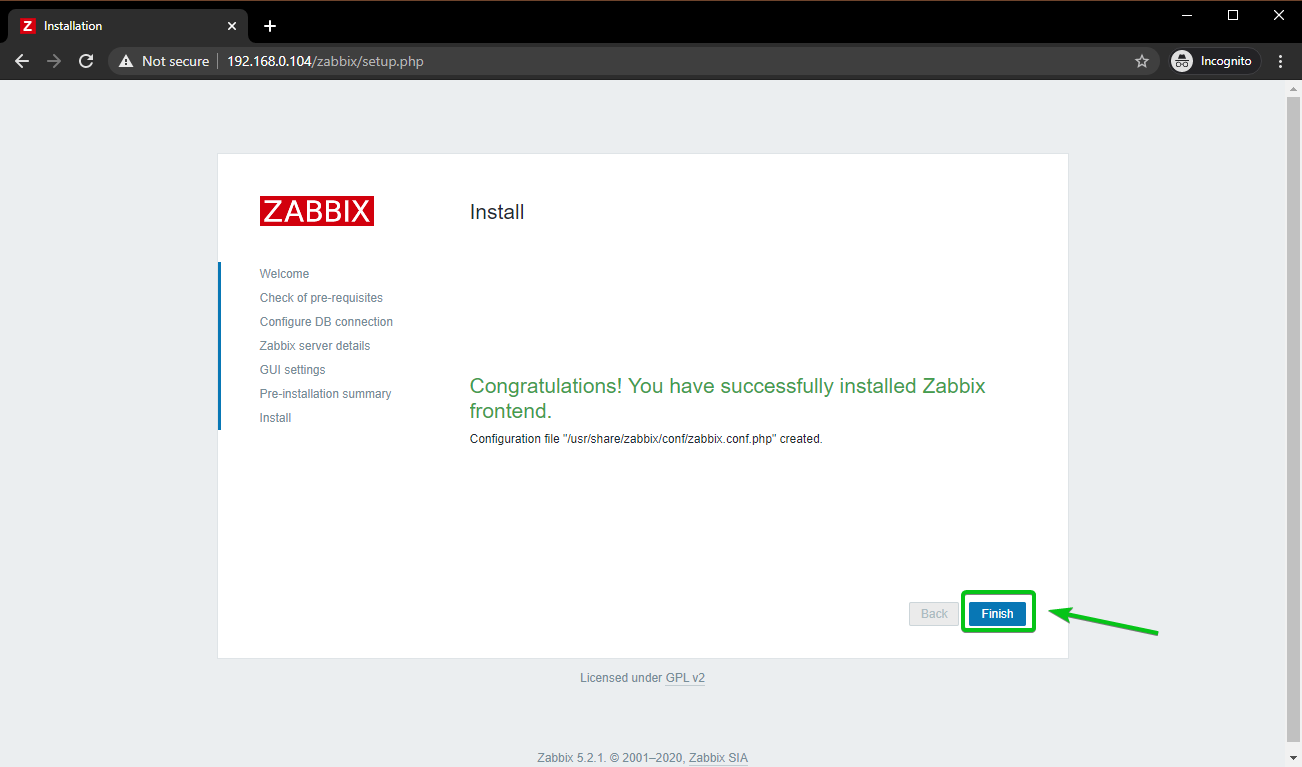Click the configuration file created text

tap(646, 439)
